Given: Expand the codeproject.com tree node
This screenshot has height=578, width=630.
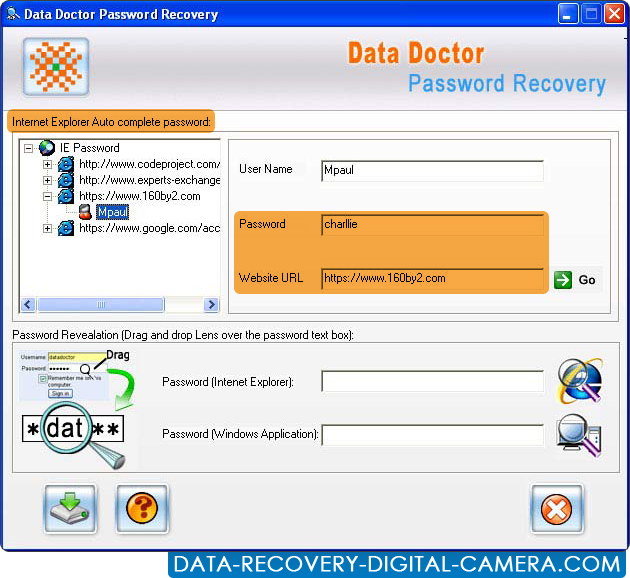Looking at the screenshot, I should click(47, 164).
